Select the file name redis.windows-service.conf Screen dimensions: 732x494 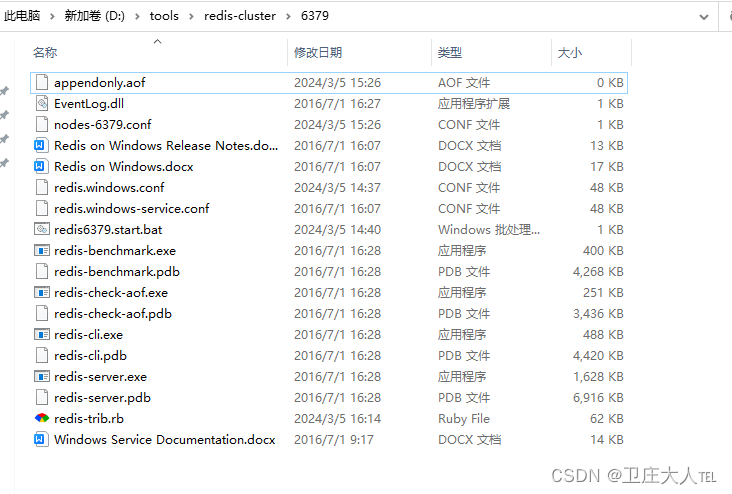pos(132,209)
